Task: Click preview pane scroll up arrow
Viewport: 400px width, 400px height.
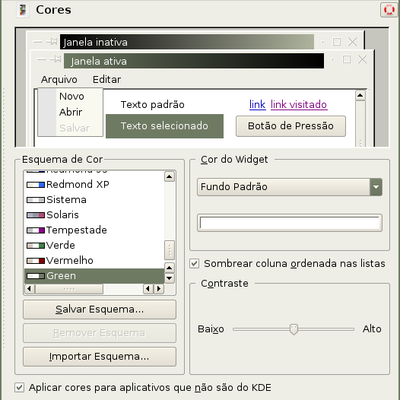Action: click(x=360, y=96)
